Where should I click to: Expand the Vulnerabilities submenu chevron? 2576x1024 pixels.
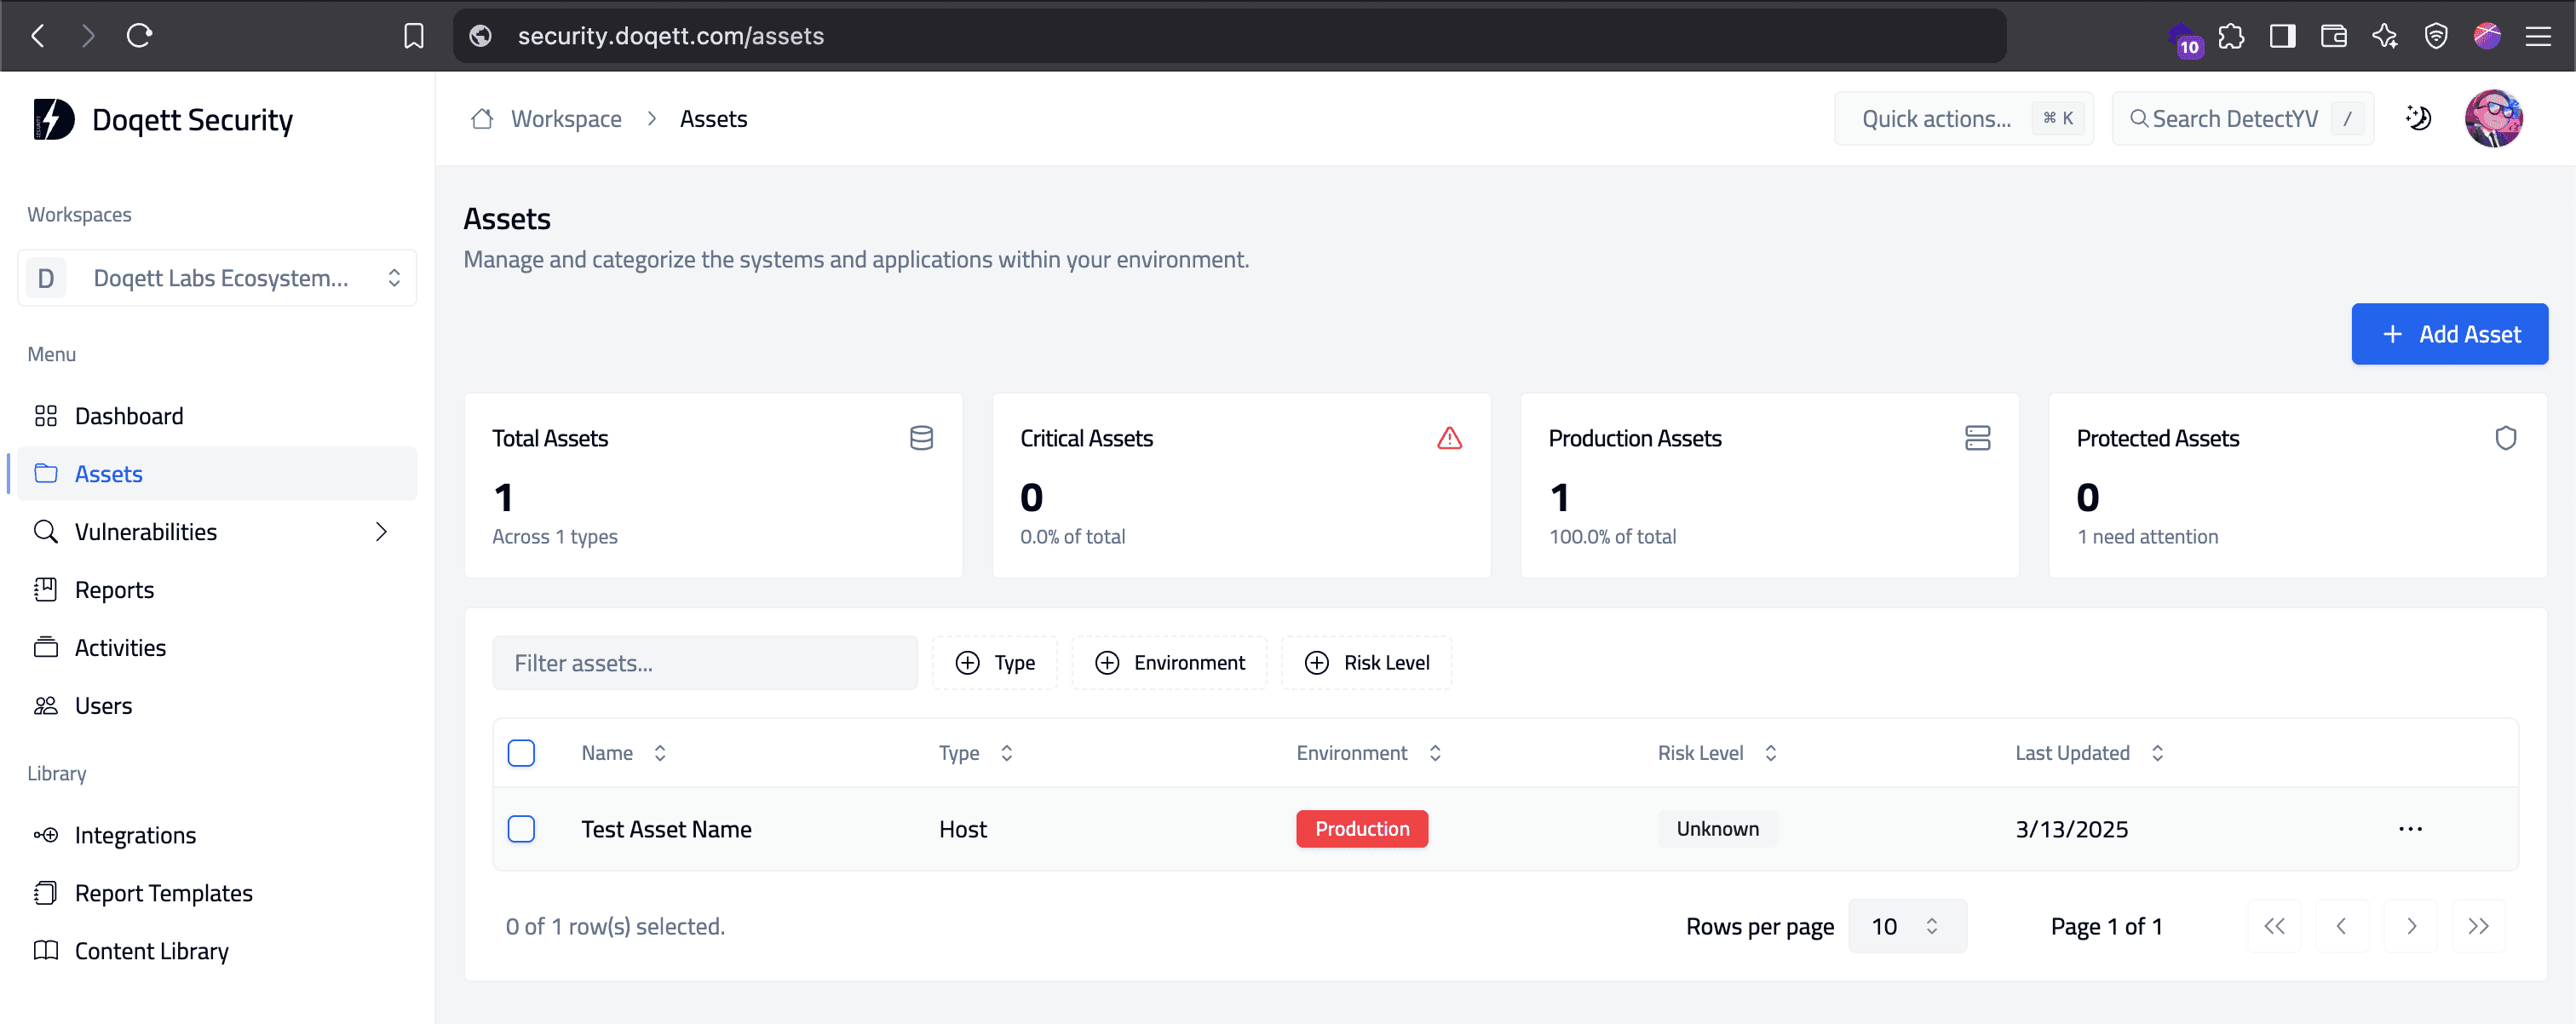click(381, 531)
